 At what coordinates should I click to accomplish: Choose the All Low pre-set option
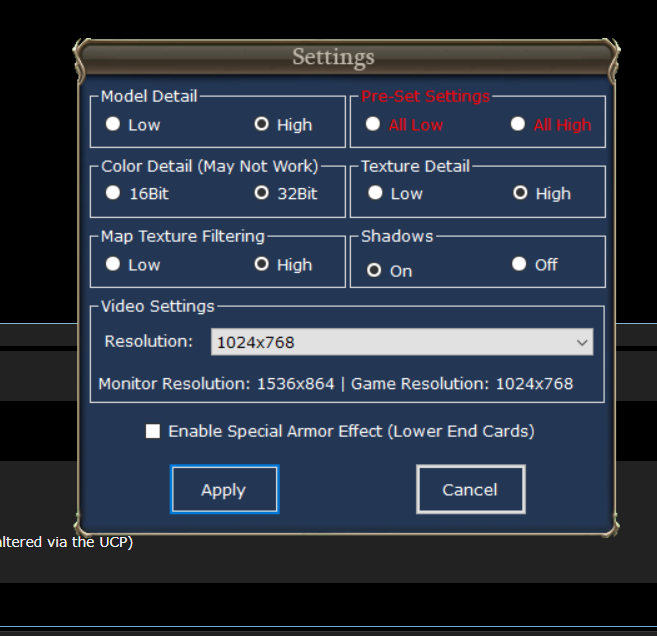pos(373,124)
